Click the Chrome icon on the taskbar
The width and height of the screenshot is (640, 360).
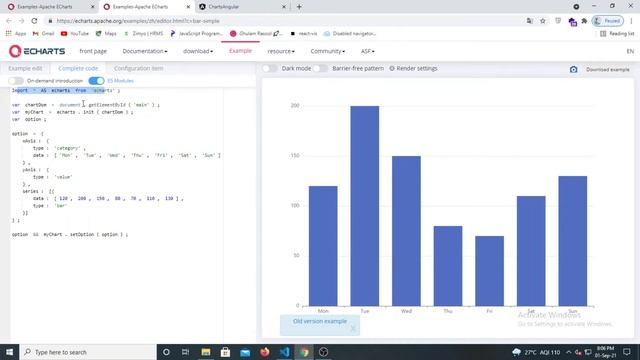[x=304, y=352]
